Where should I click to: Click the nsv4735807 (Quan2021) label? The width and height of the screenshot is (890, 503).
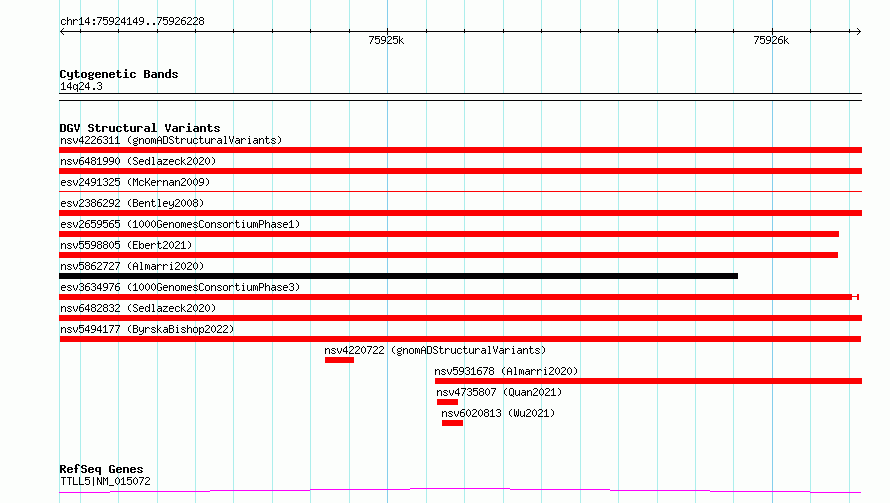click(499, 392)
